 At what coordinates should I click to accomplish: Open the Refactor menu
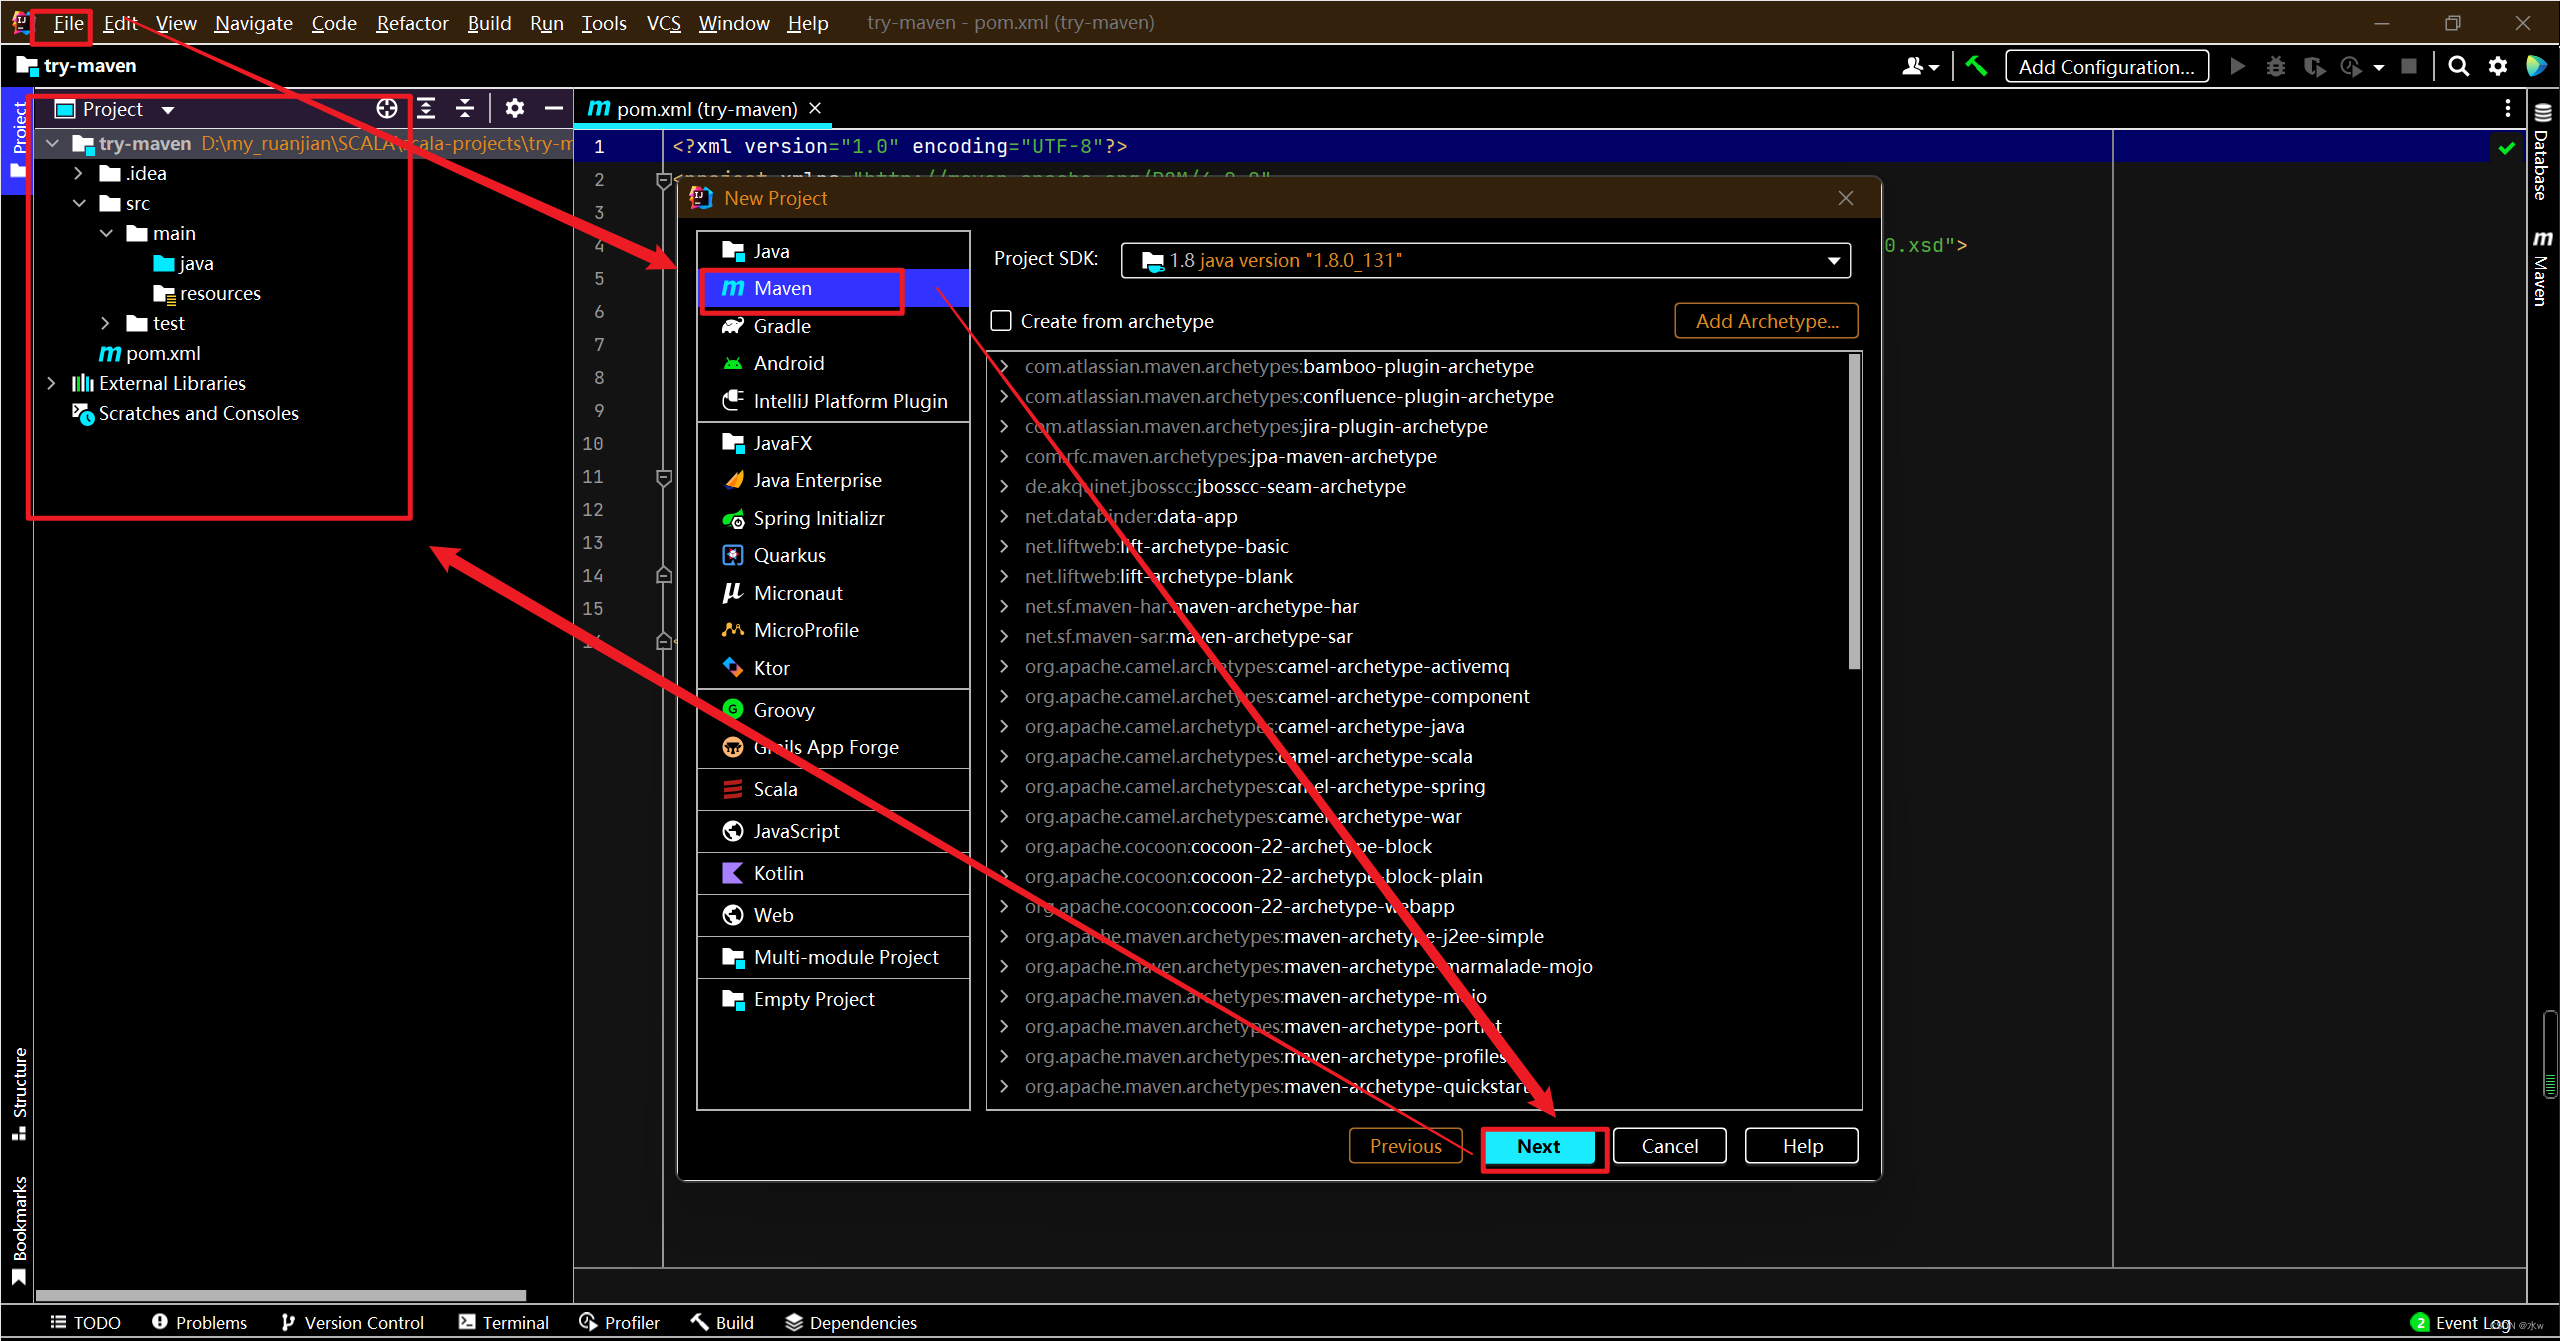411,23
